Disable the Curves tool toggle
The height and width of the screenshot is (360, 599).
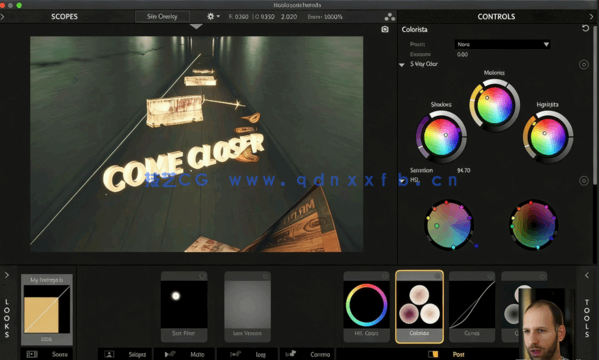(x=491, y=276)
